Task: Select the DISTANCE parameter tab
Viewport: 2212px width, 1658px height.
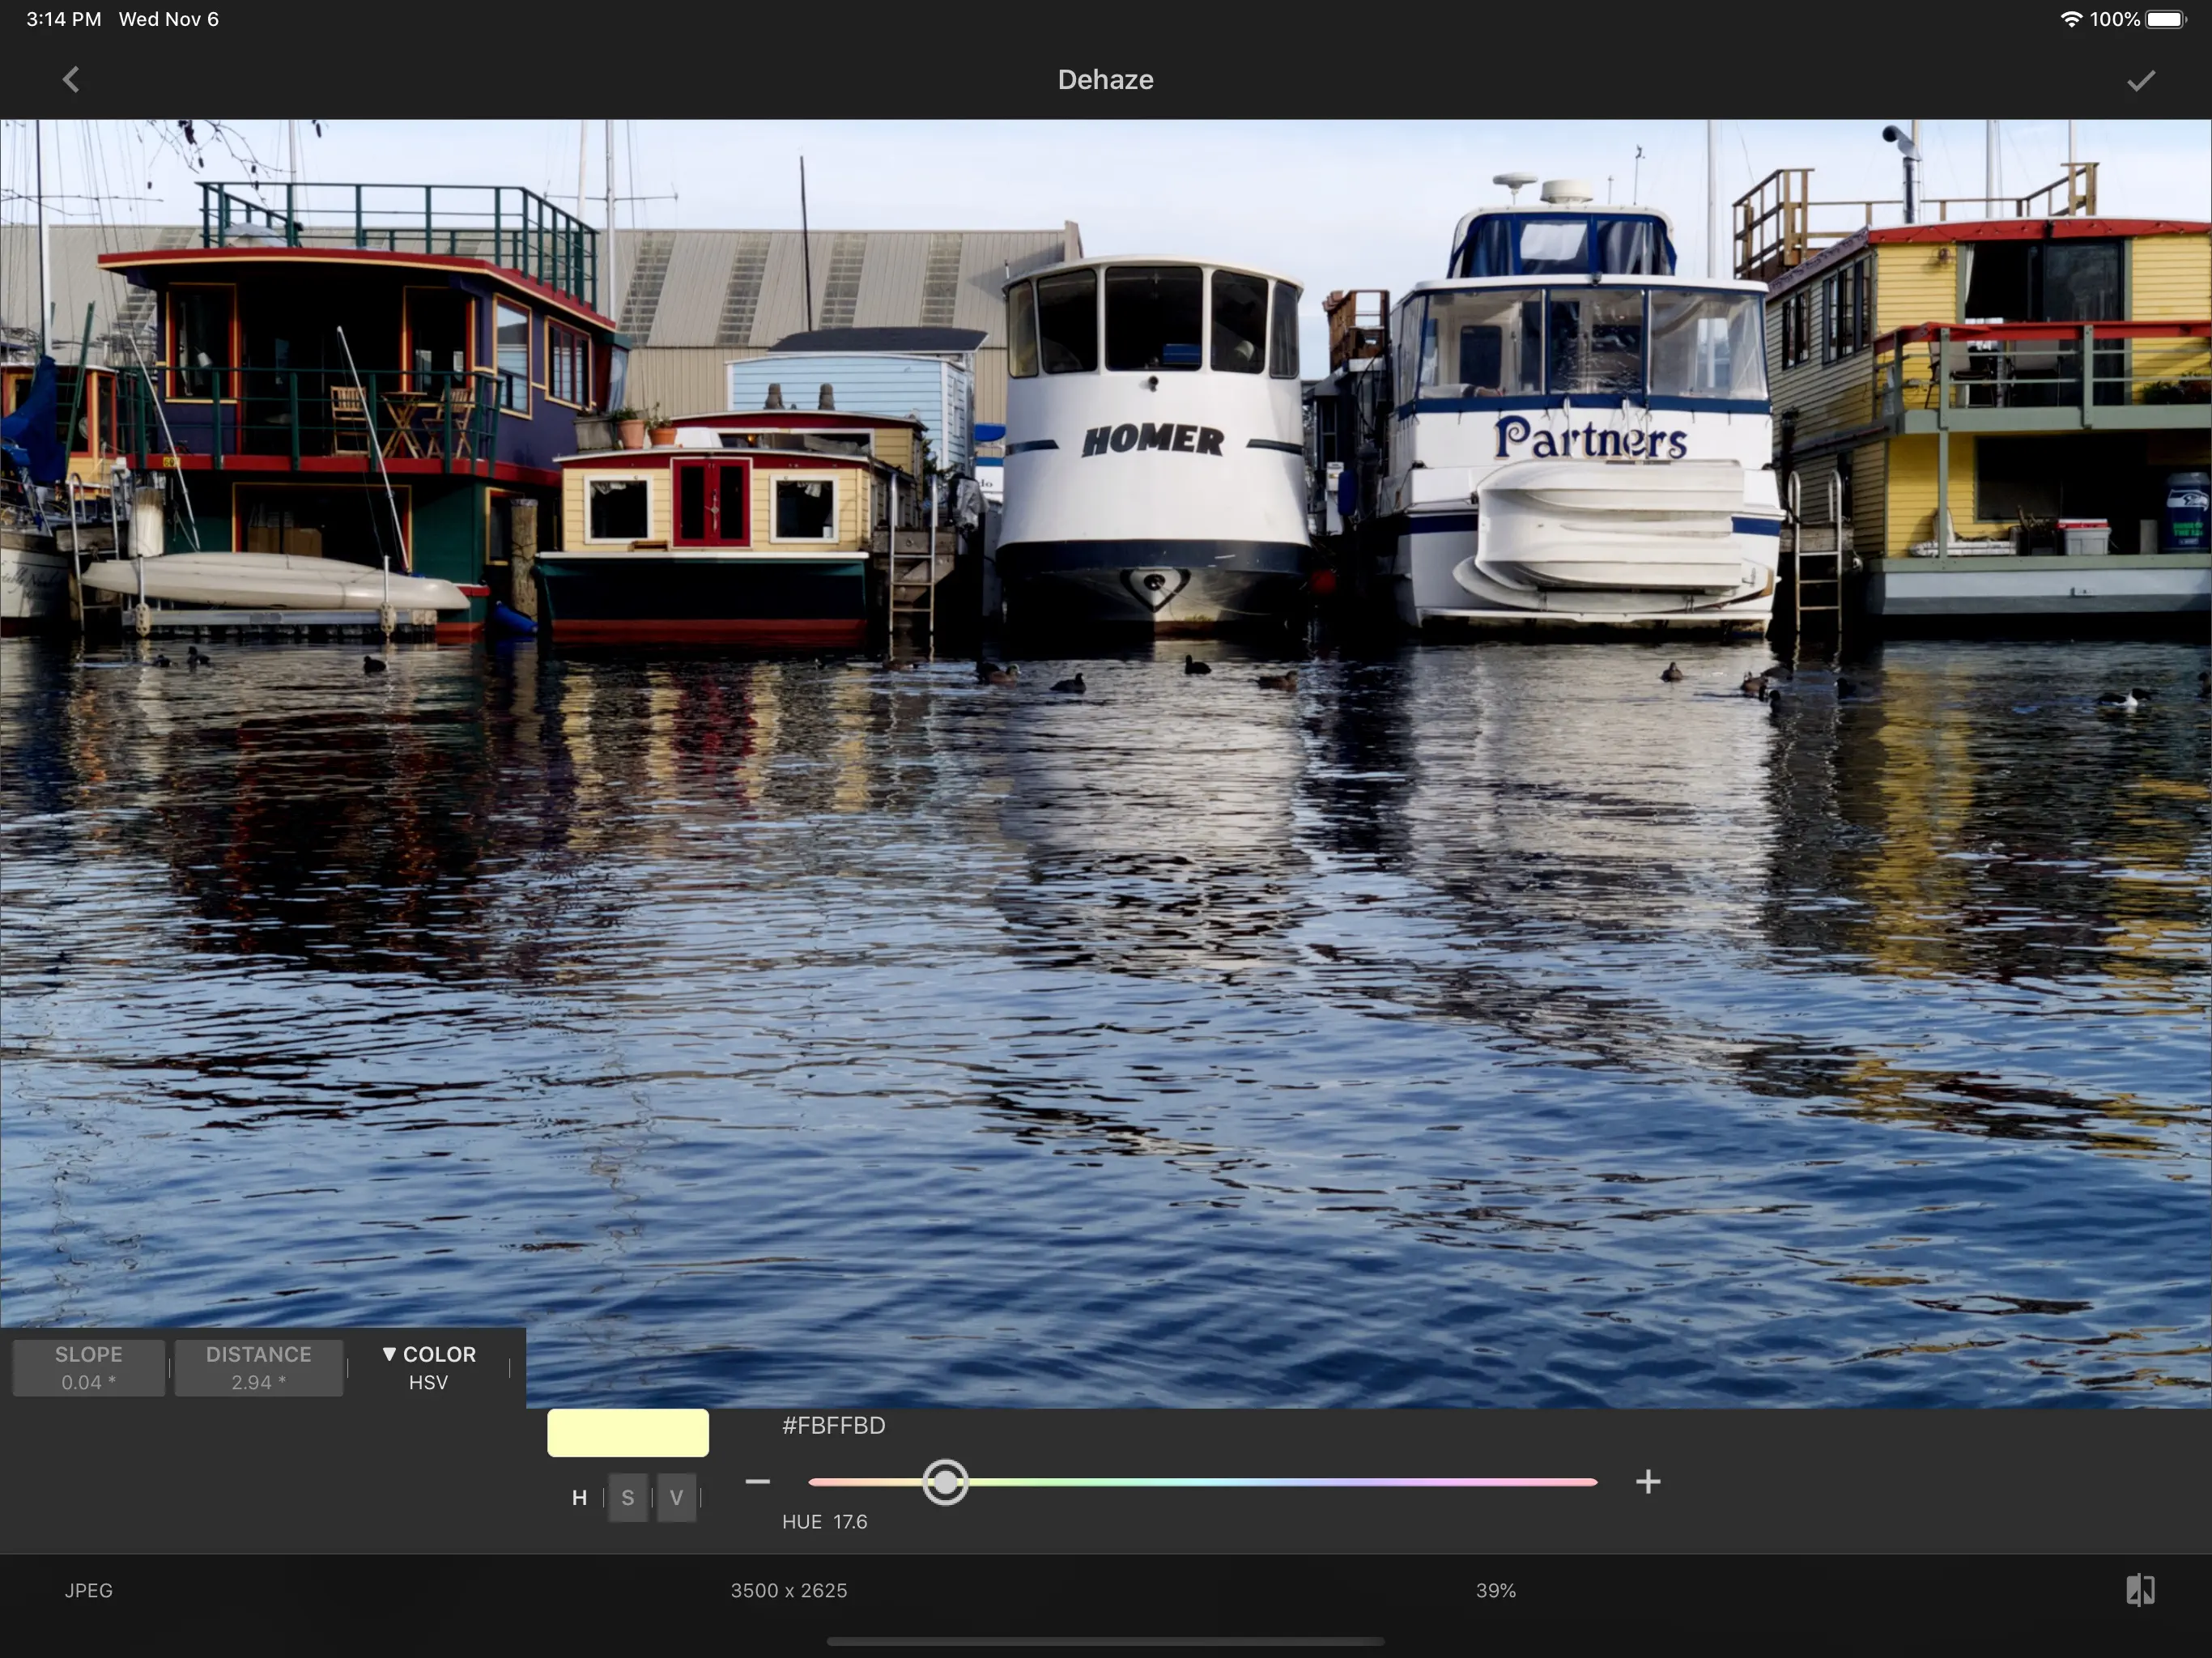Action: [x=258, y=1367]
